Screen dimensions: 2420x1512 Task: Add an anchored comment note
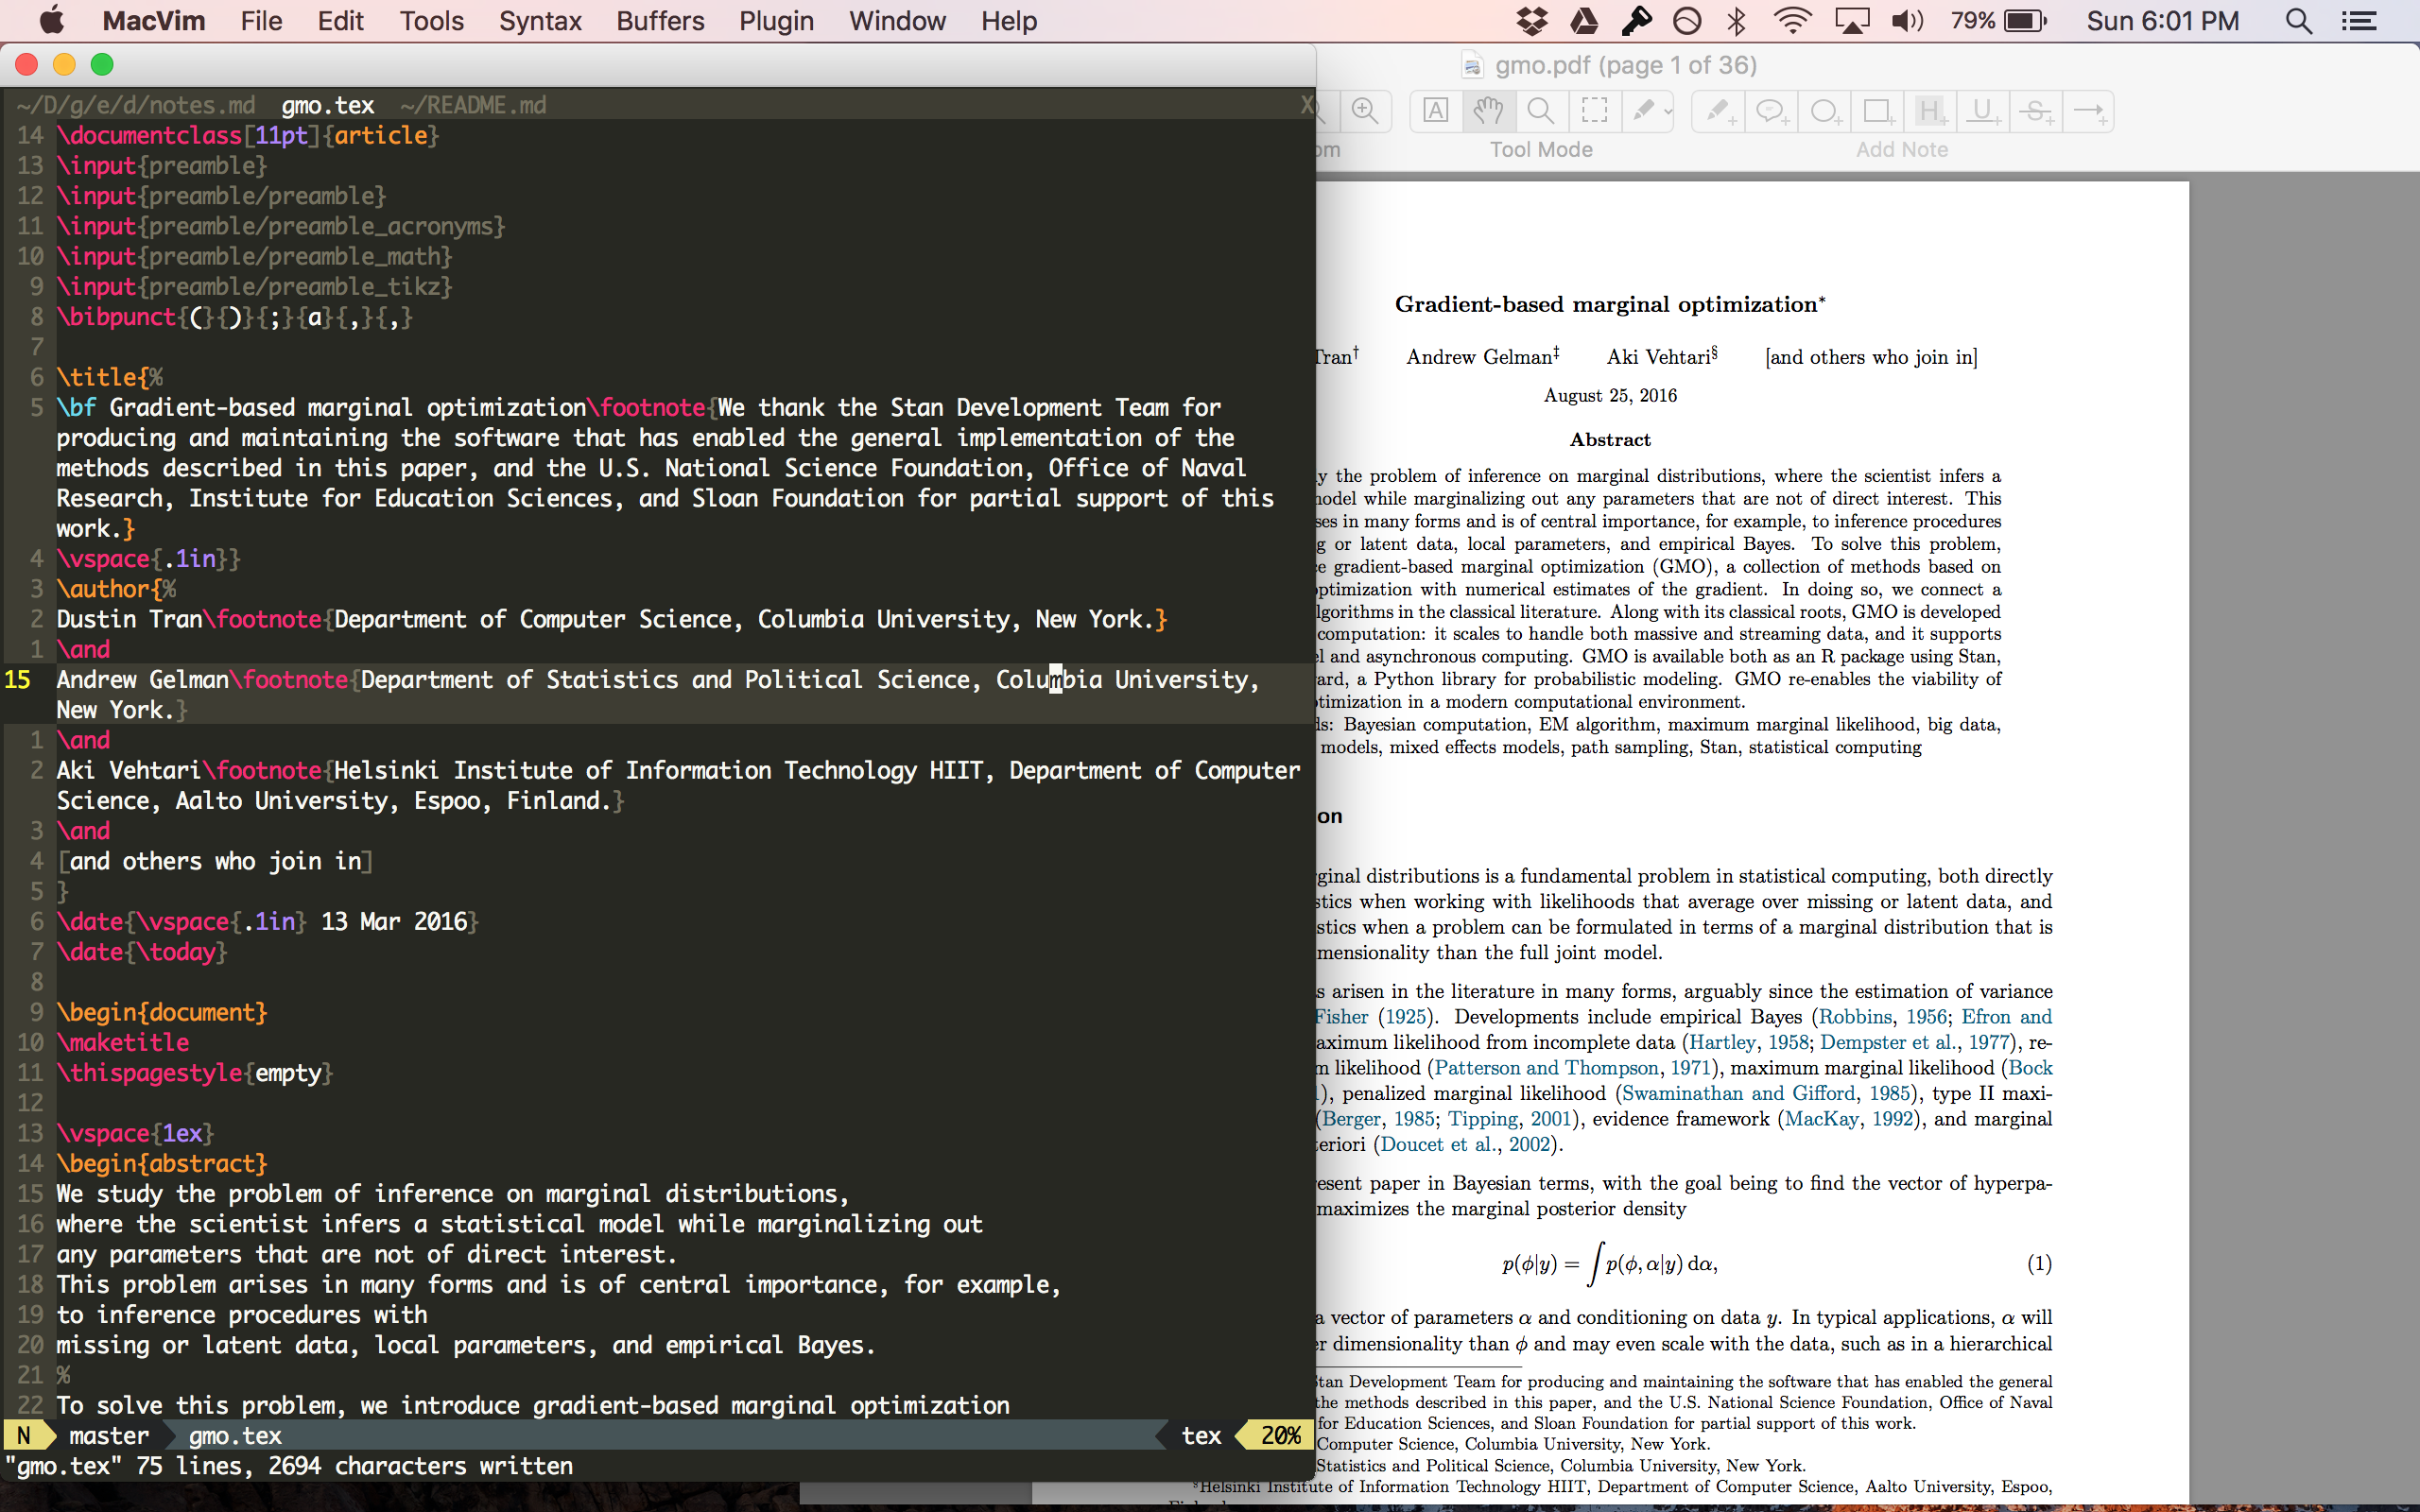coord(1771,111)
